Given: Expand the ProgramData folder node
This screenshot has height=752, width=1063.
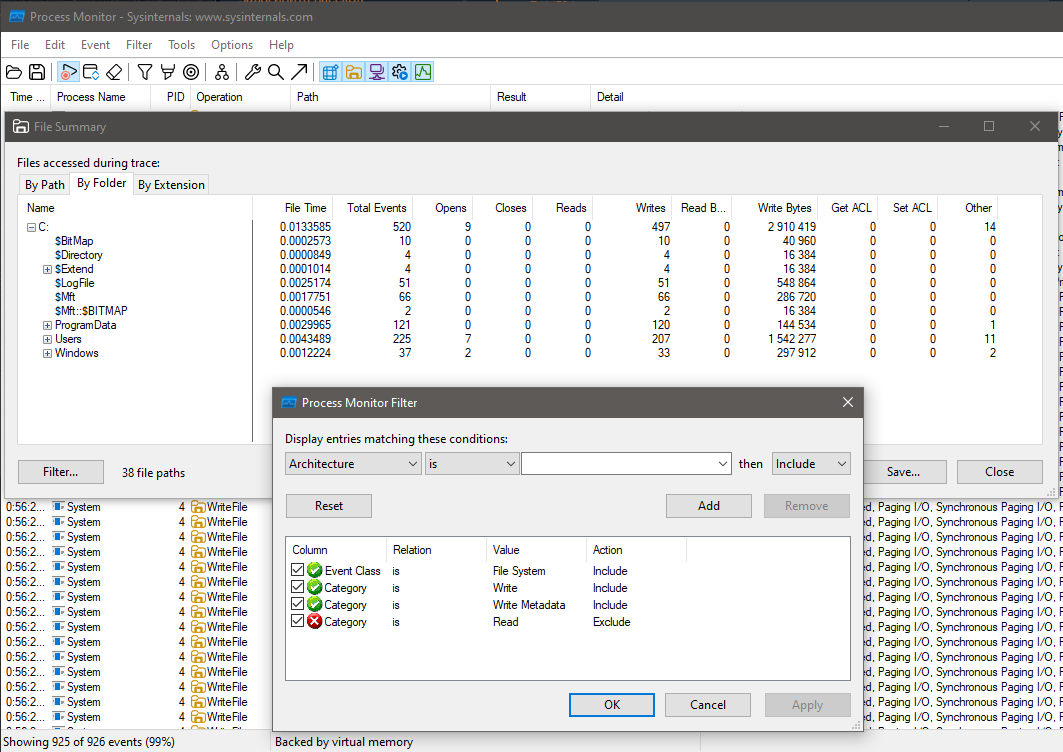Looking at the screenshot, I should click(x=47, y=325).
